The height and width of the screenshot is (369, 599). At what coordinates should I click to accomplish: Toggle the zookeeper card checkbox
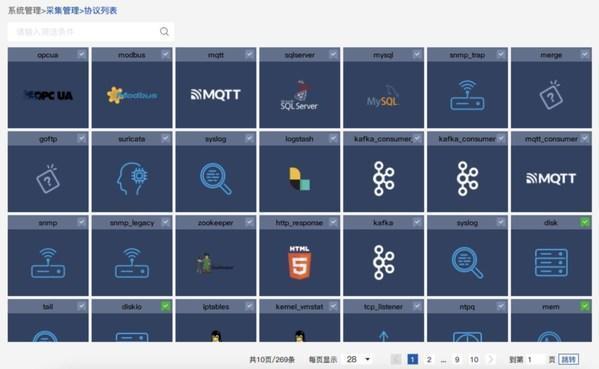[x=249, y=222]
